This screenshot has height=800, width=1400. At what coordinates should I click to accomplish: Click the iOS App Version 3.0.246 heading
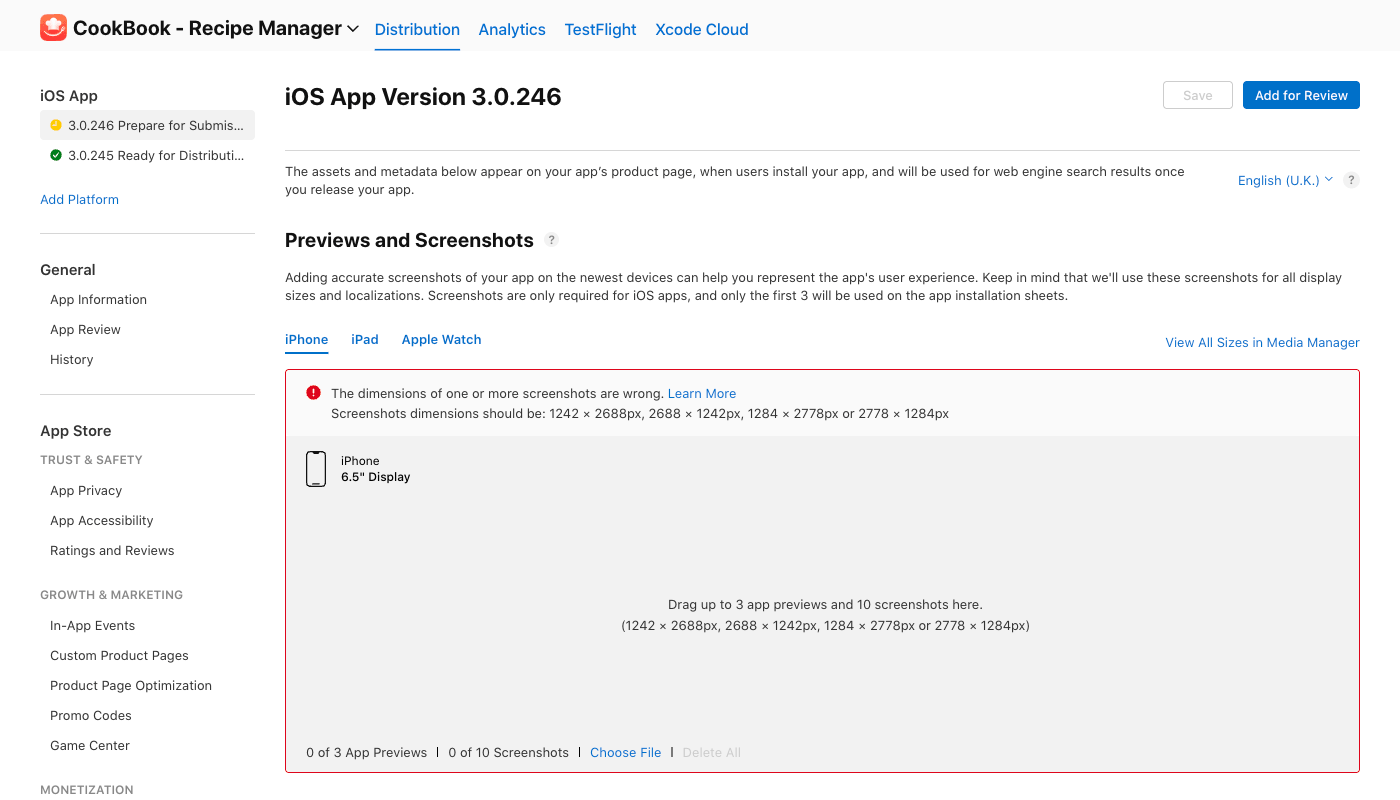click(423, 97)
